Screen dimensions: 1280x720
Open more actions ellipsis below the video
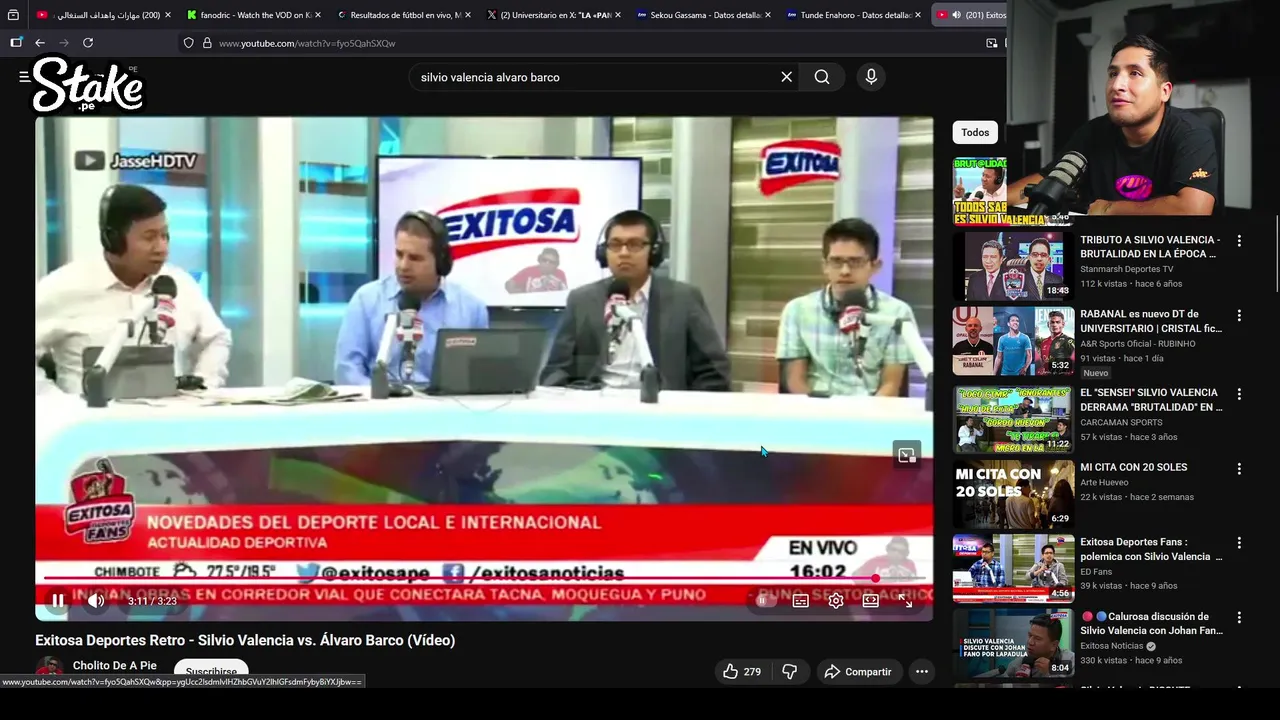click(x=922, y=671)
